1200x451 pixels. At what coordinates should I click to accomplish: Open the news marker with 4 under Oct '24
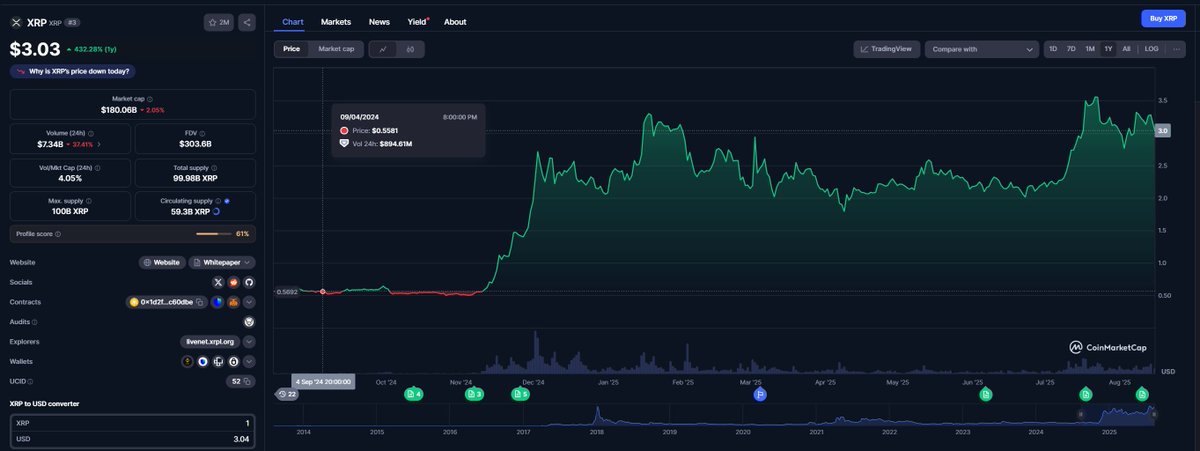pos(413,394)
